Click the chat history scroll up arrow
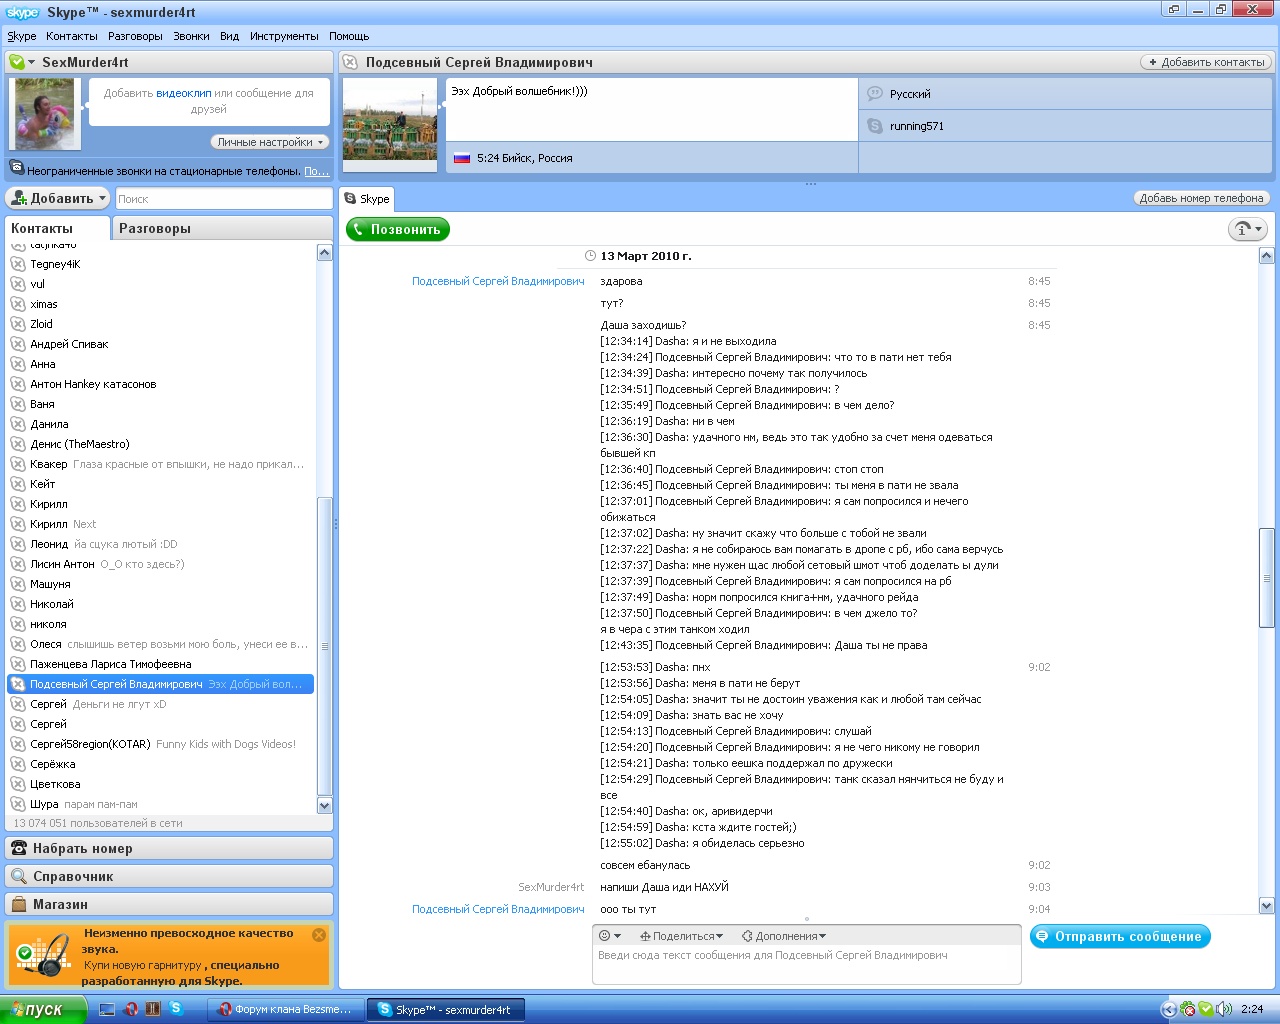 (1267, 256)
